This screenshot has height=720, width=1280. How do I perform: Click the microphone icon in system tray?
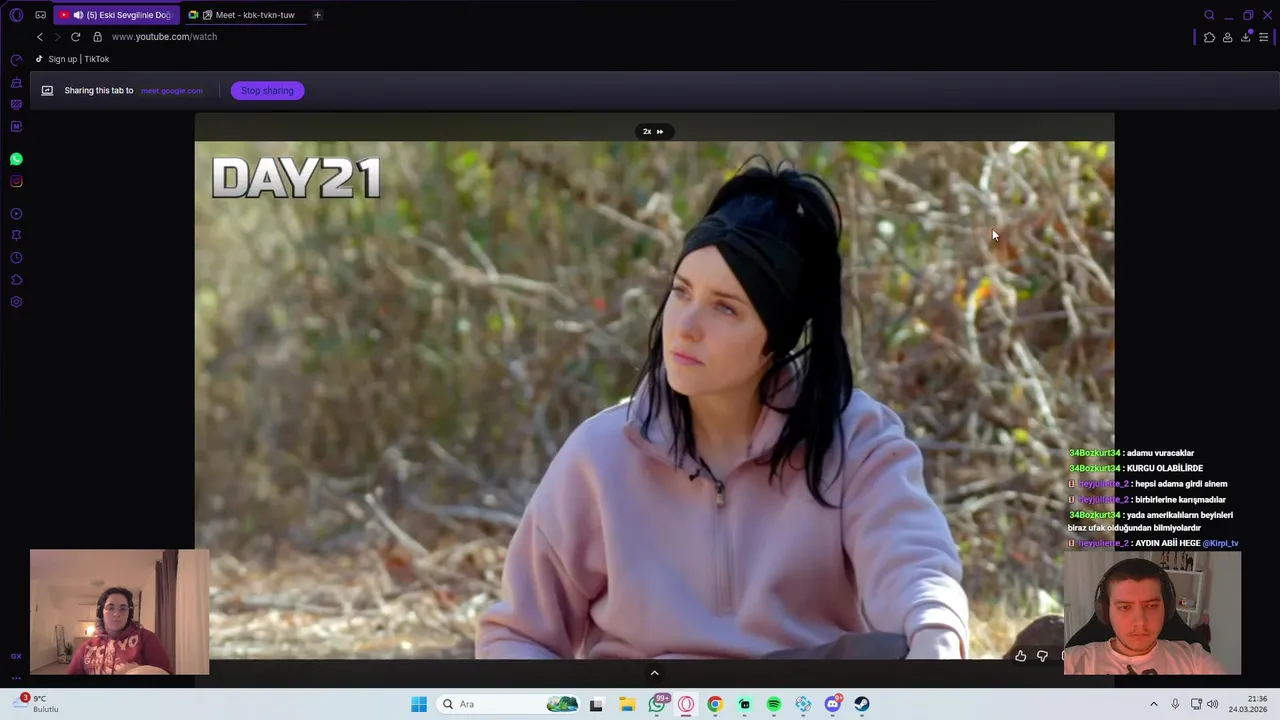coord(1175,704)
